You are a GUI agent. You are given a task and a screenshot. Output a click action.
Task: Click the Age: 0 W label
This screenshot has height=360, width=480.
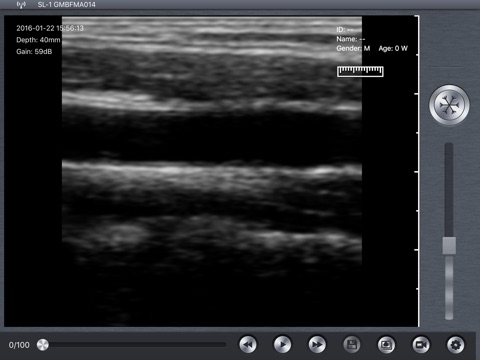[x=393, y=48]
